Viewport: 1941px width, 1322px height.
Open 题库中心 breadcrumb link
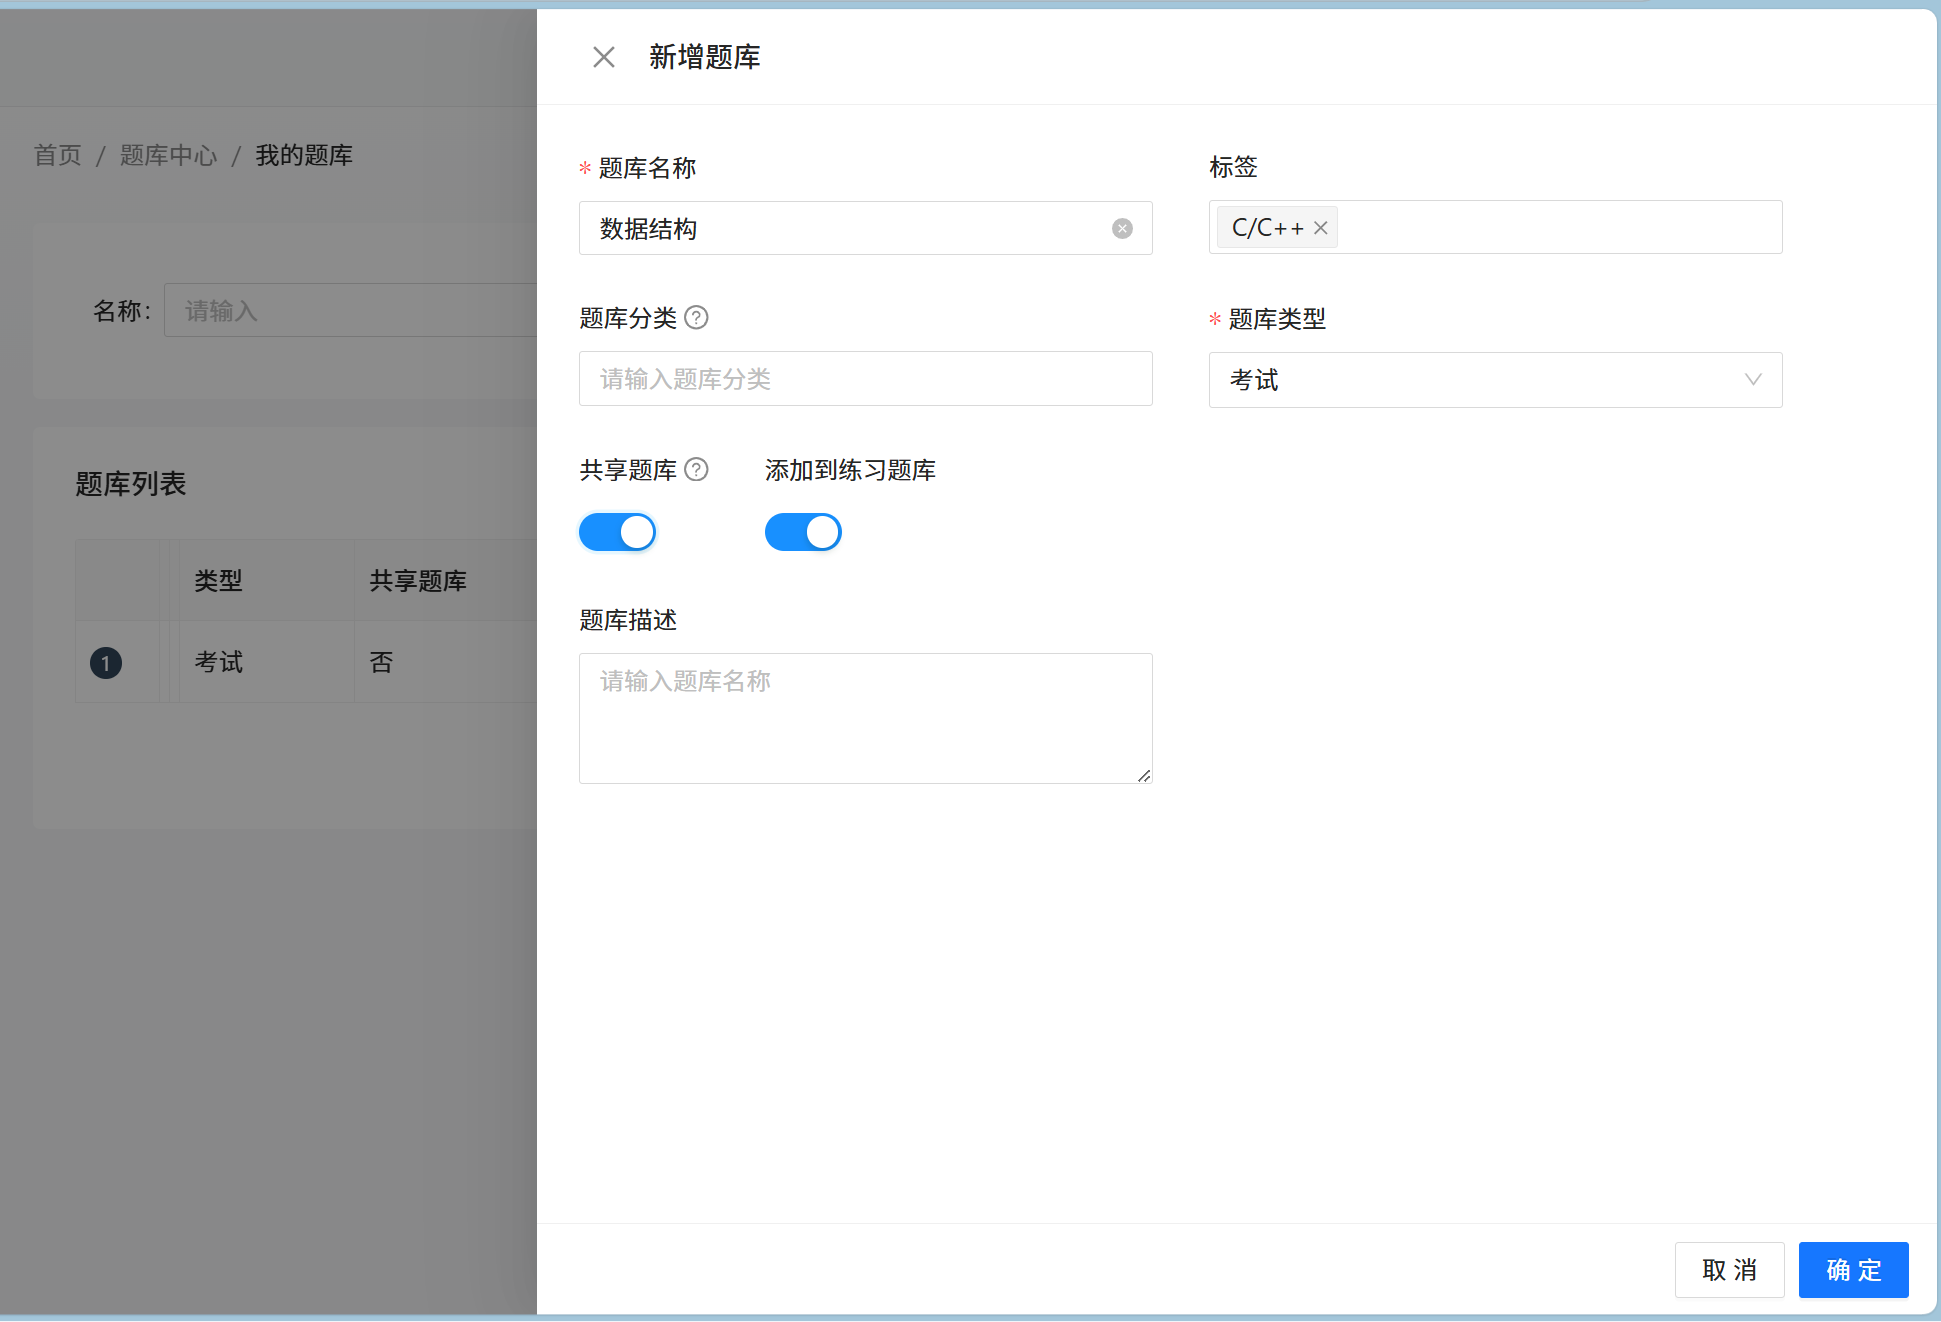click(x=168, y=156)
